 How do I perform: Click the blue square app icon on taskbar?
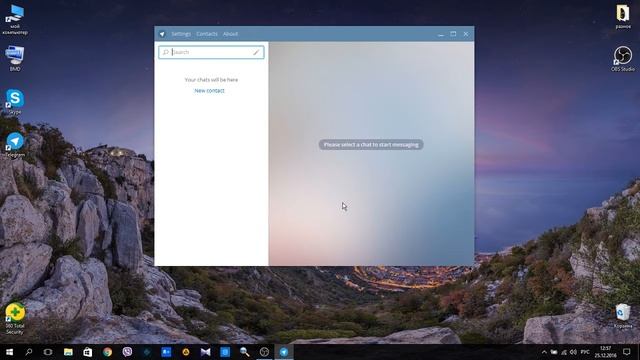pos(225,352)
